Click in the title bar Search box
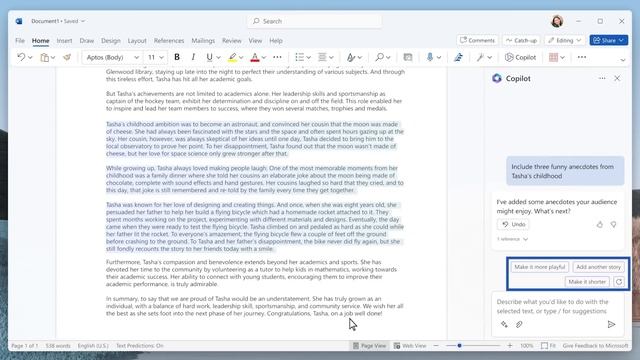This screenshot has width=640, height=360. tap(314, 21)
